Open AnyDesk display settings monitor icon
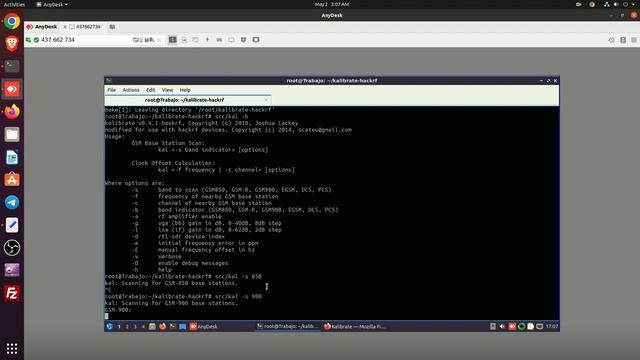 click(231, 40)
